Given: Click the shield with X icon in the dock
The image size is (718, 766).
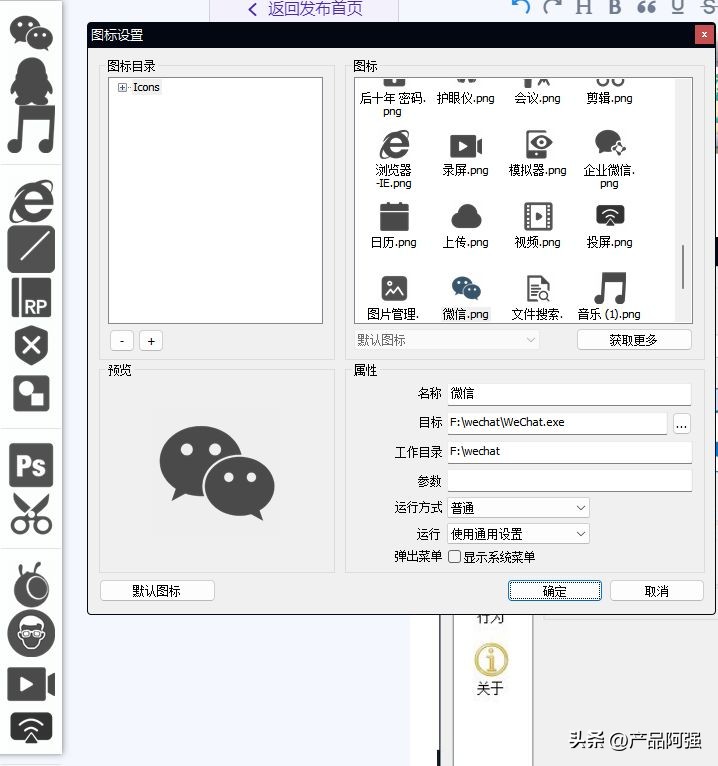Looking at the screenshot, I should click(x=31, y=345).
